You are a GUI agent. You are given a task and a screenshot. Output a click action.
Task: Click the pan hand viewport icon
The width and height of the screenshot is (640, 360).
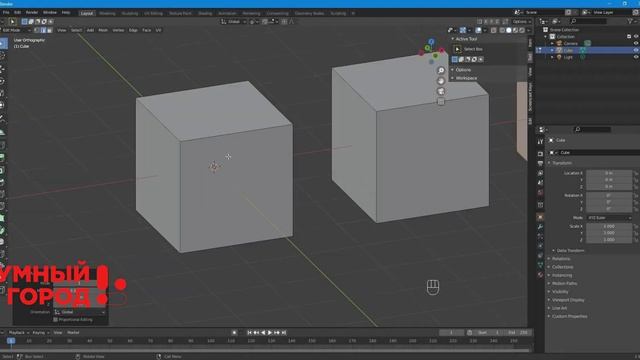(x=441, y=81)
